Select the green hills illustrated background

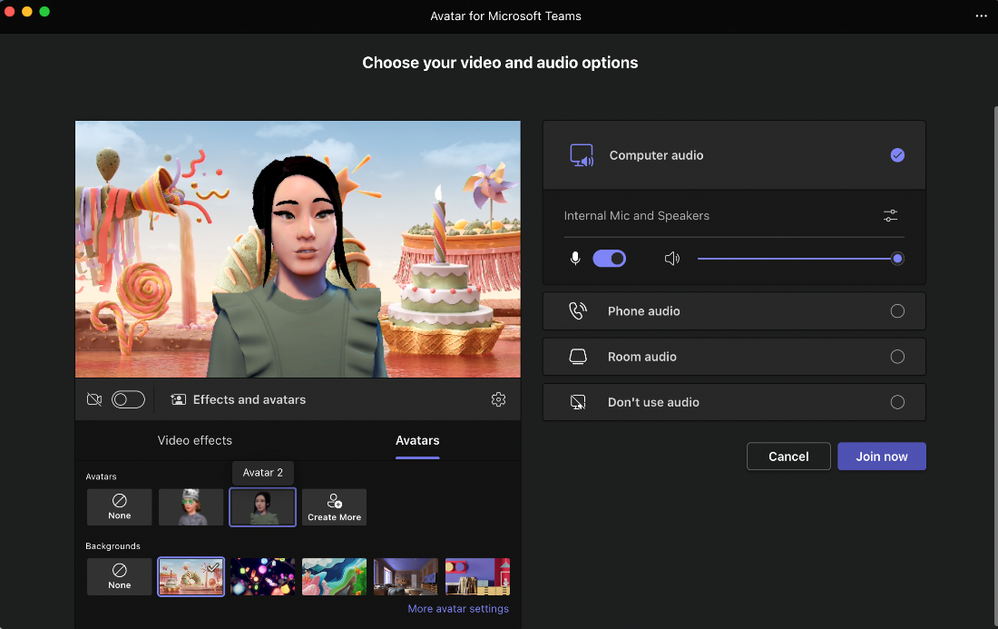click(334, 577)
